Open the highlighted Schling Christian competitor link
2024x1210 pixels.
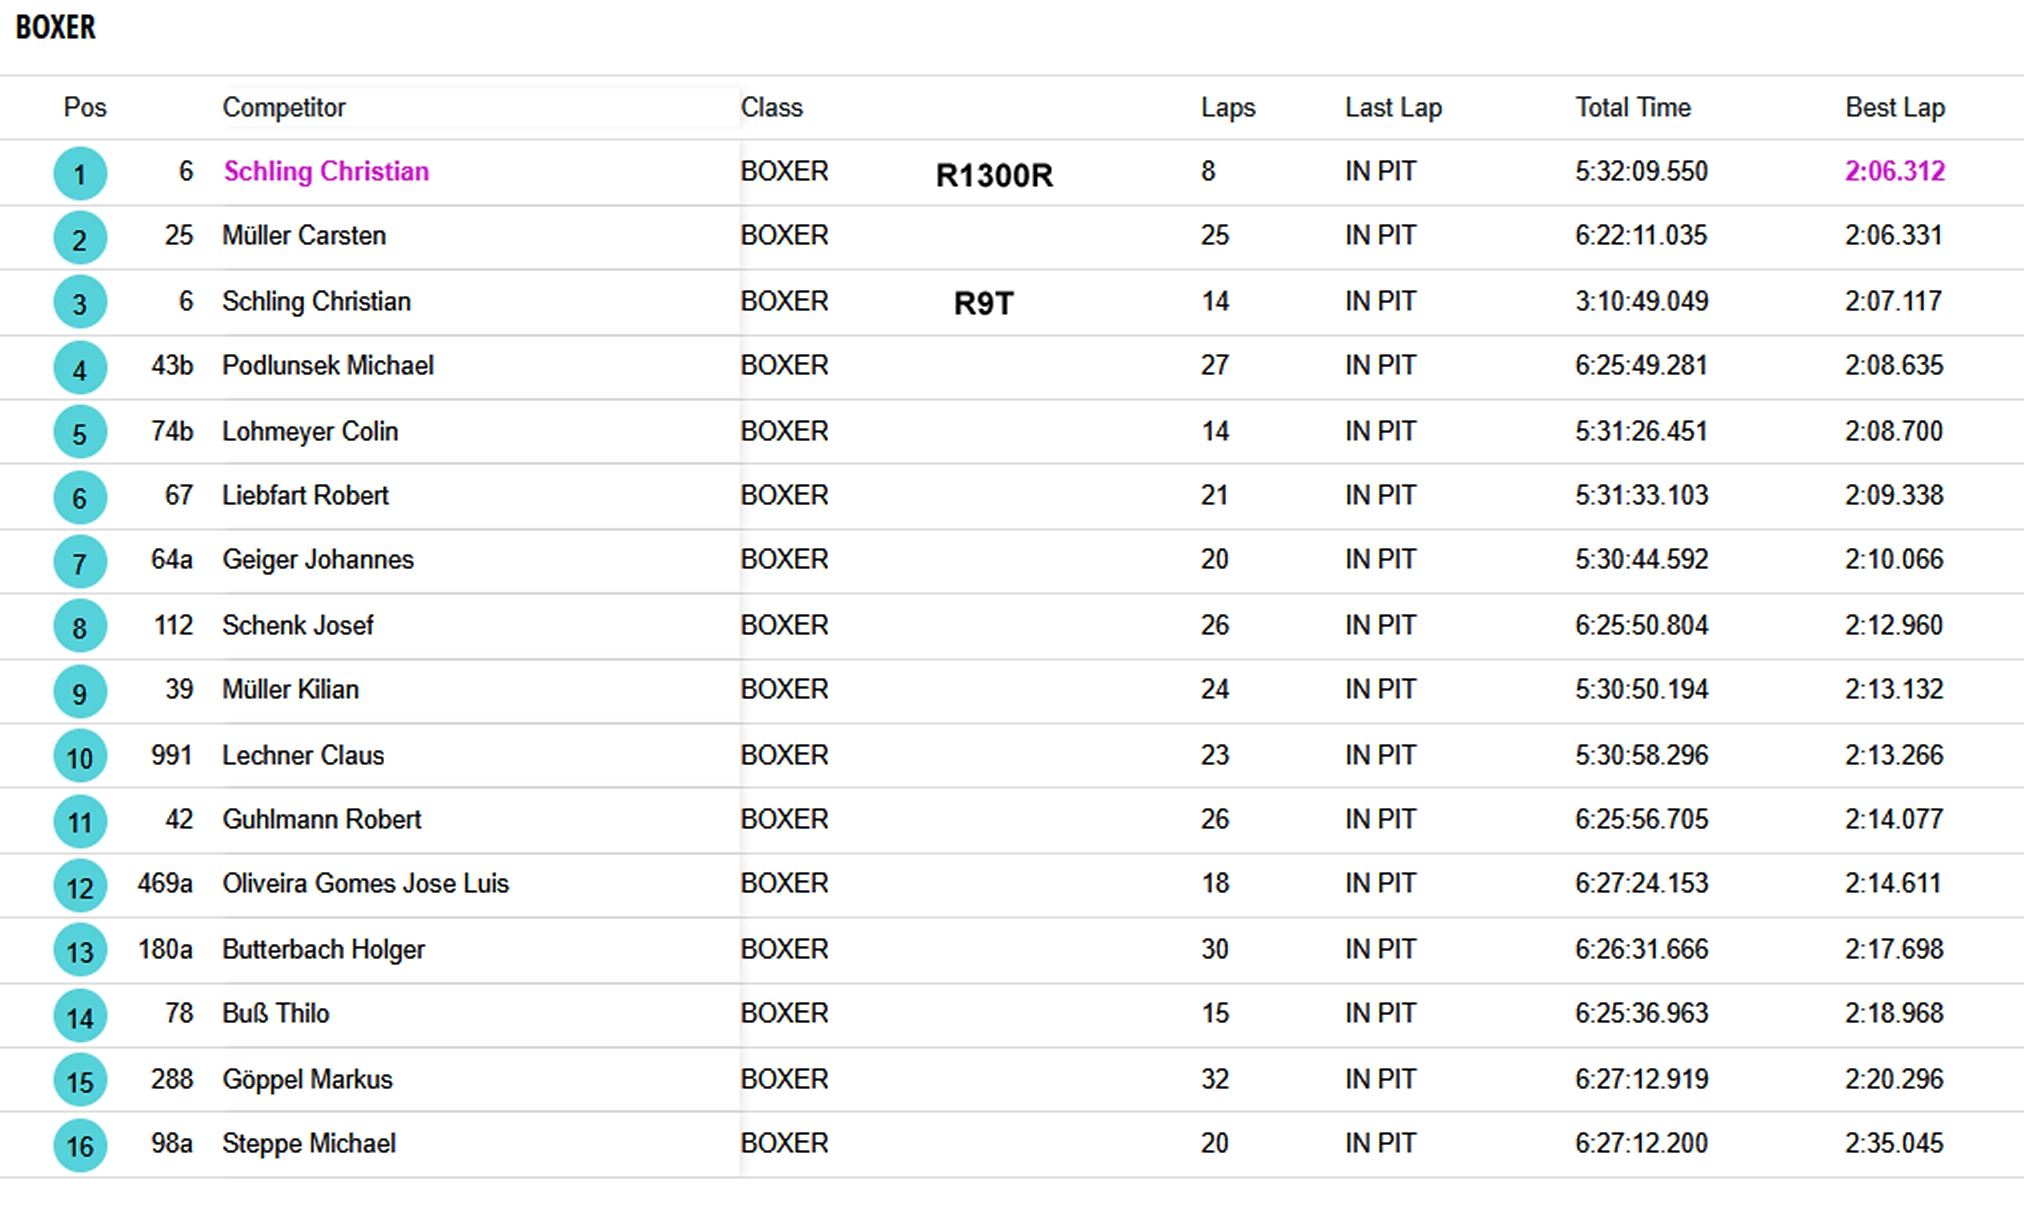coord(326,171)
